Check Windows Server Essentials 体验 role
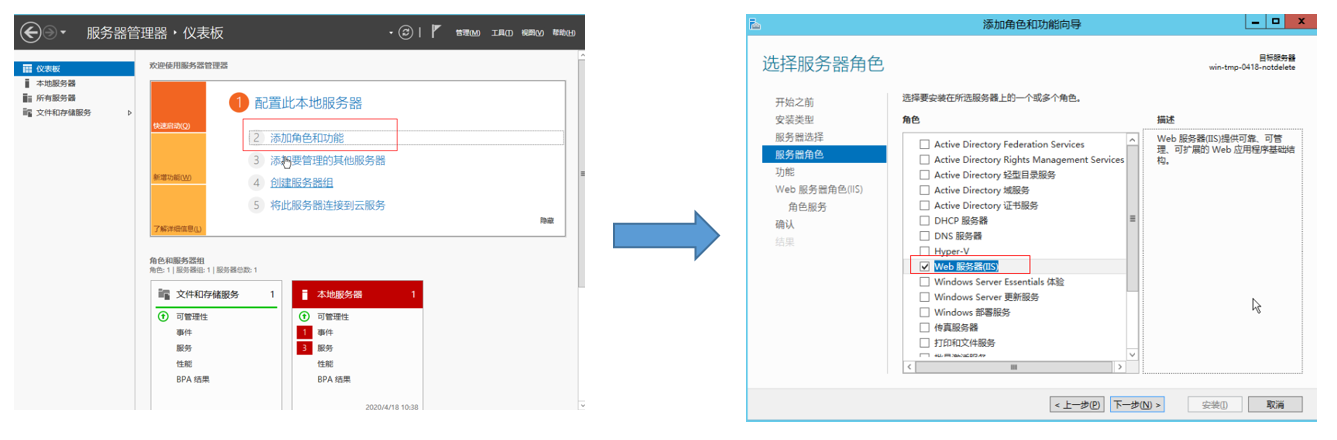The width and height of the screenshot is (1337, 440). 924,281
